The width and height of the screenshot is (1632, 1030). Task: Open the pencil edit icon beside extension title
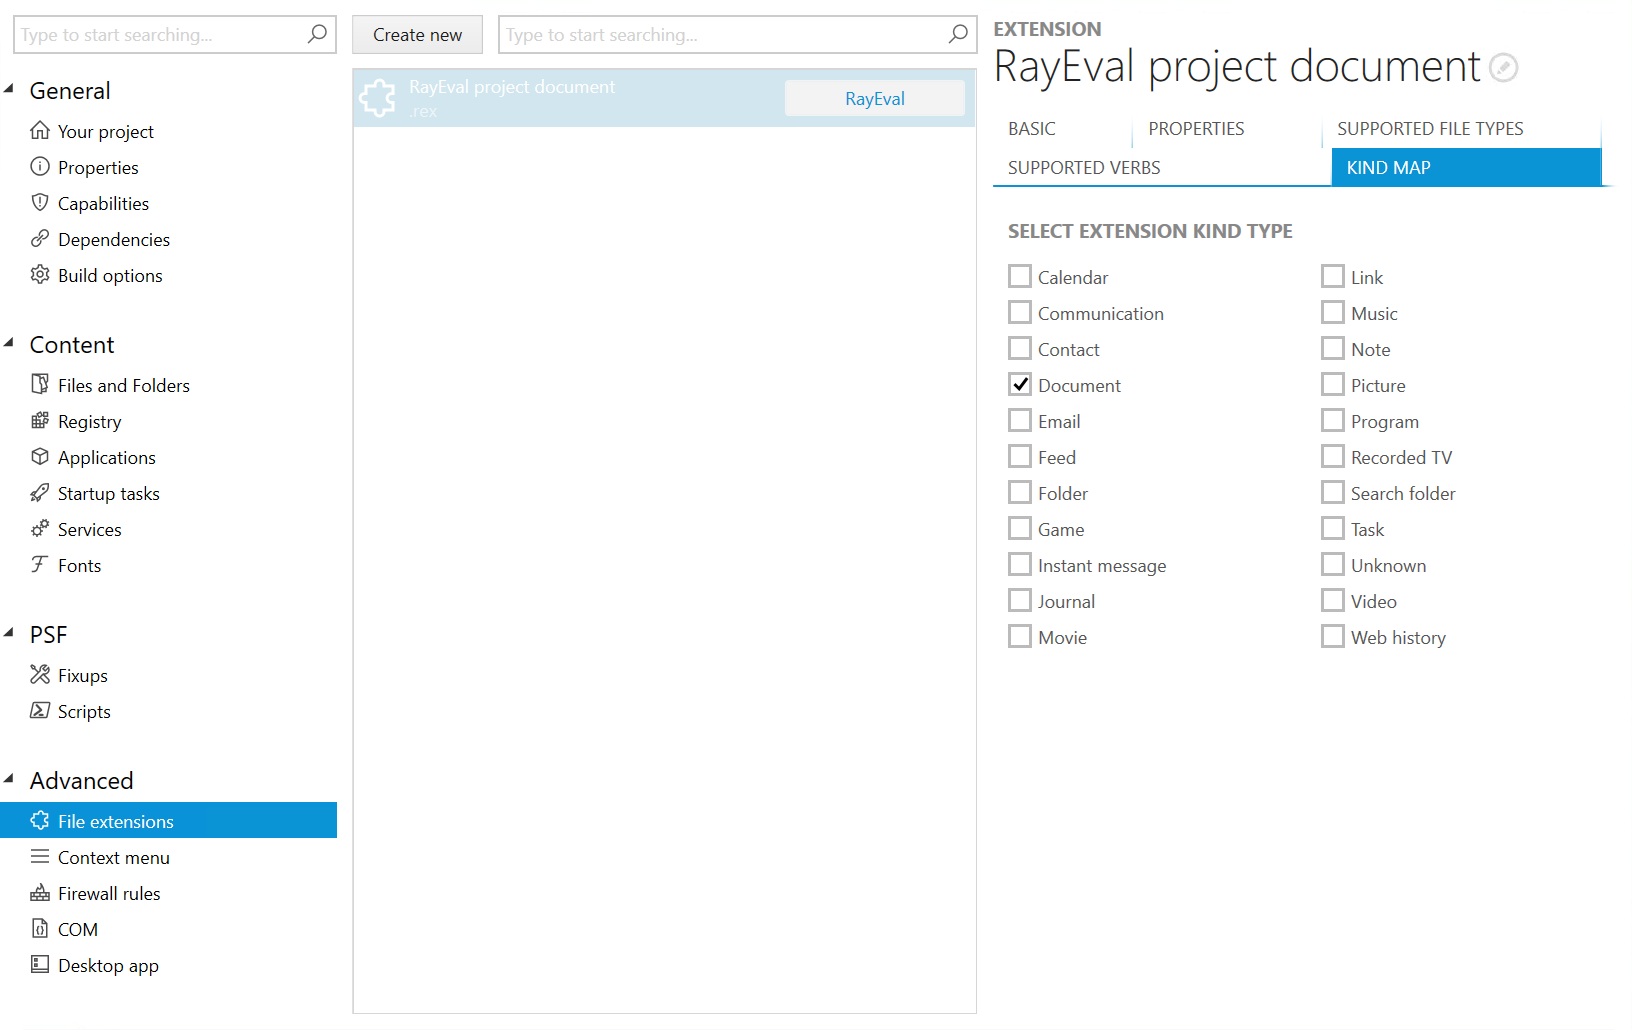[x=1504, y=67]
